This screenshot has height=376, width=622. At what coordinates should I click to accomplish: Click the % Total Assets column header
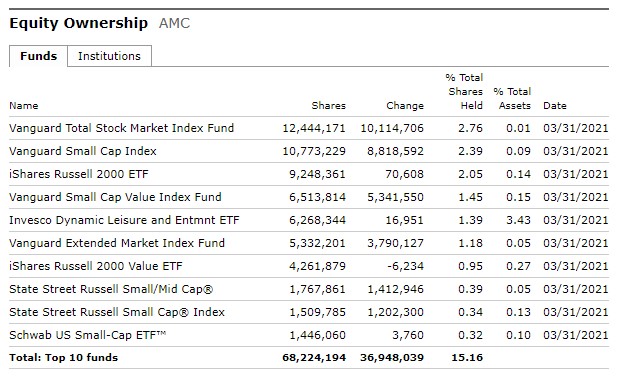(x=512, y=98)
